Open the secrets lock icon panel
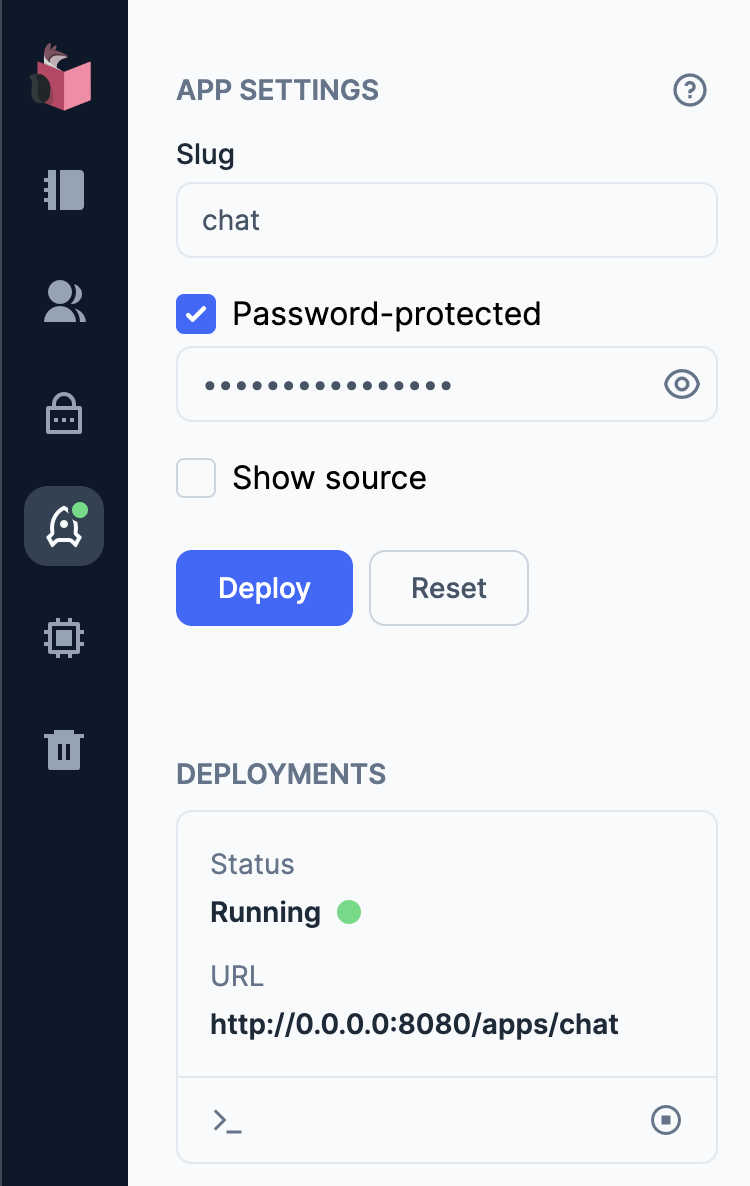 pyautogui.click(x=64, y=413)
